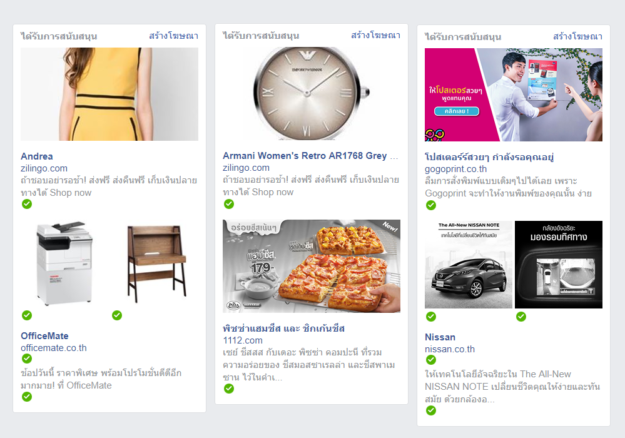Viewport: 625px width, 438px height.
Task: Open the OfficeMate ad title link
Action: [x=45, y=336]
